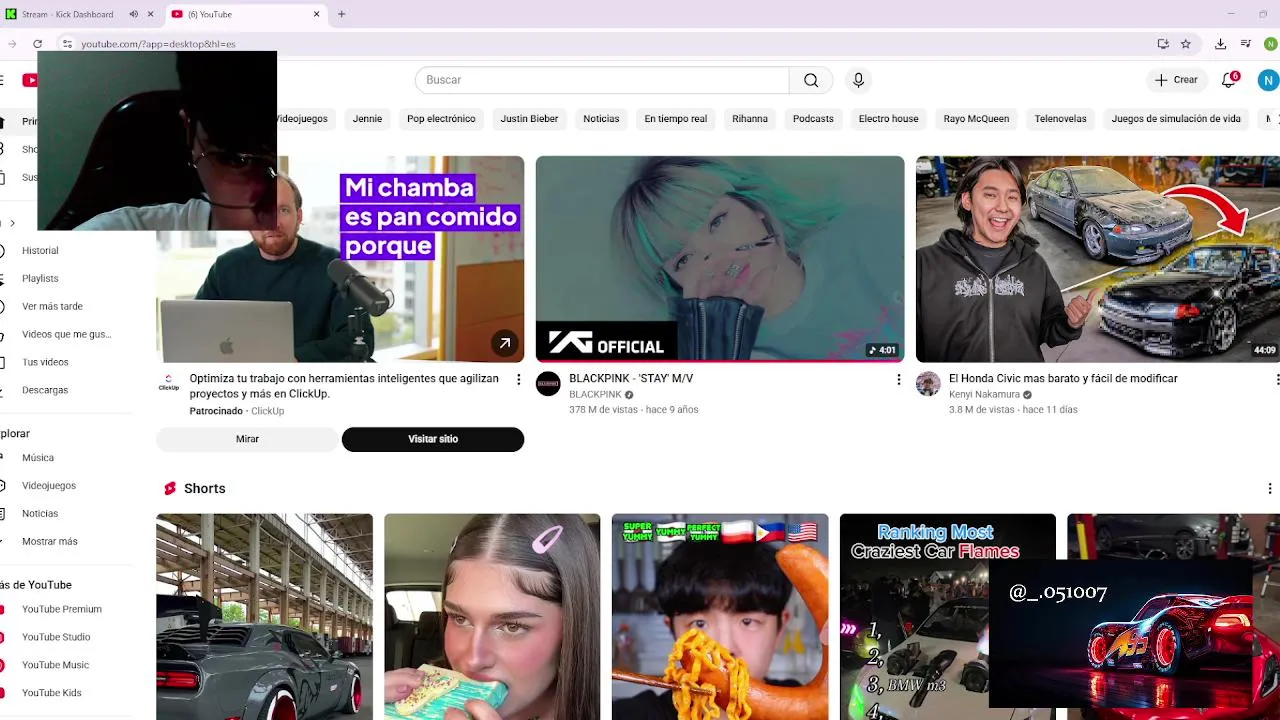Open a new browser tab
This screenshot has width=1280, height=720.
(341, 14)
